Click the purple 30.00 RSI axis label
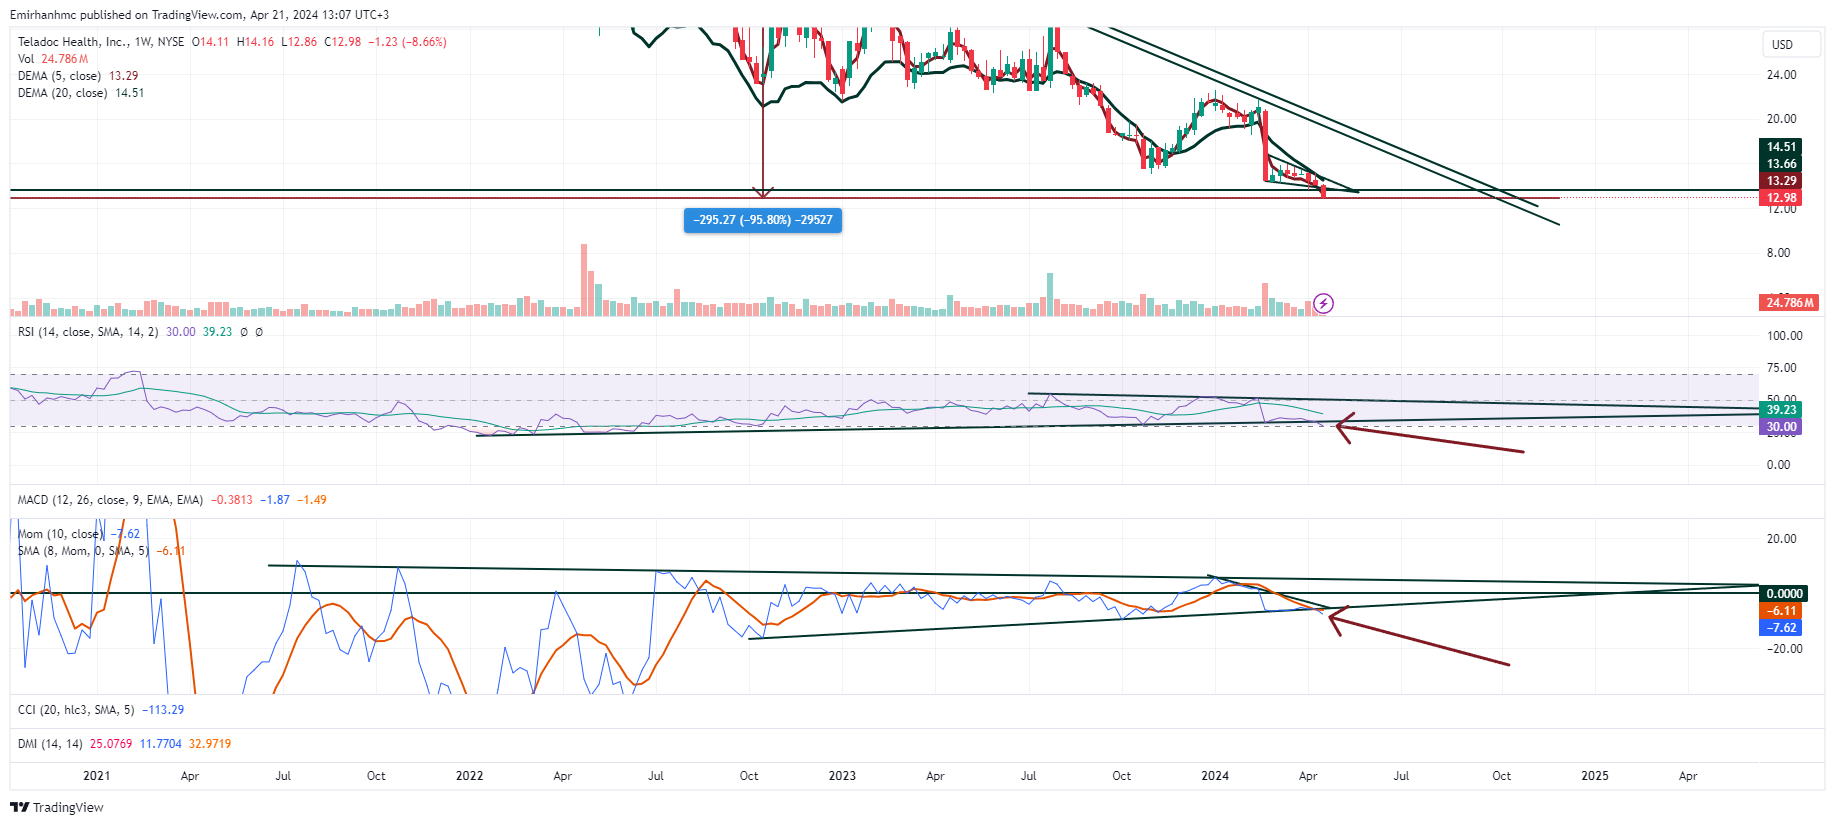 coord(1781,427)
